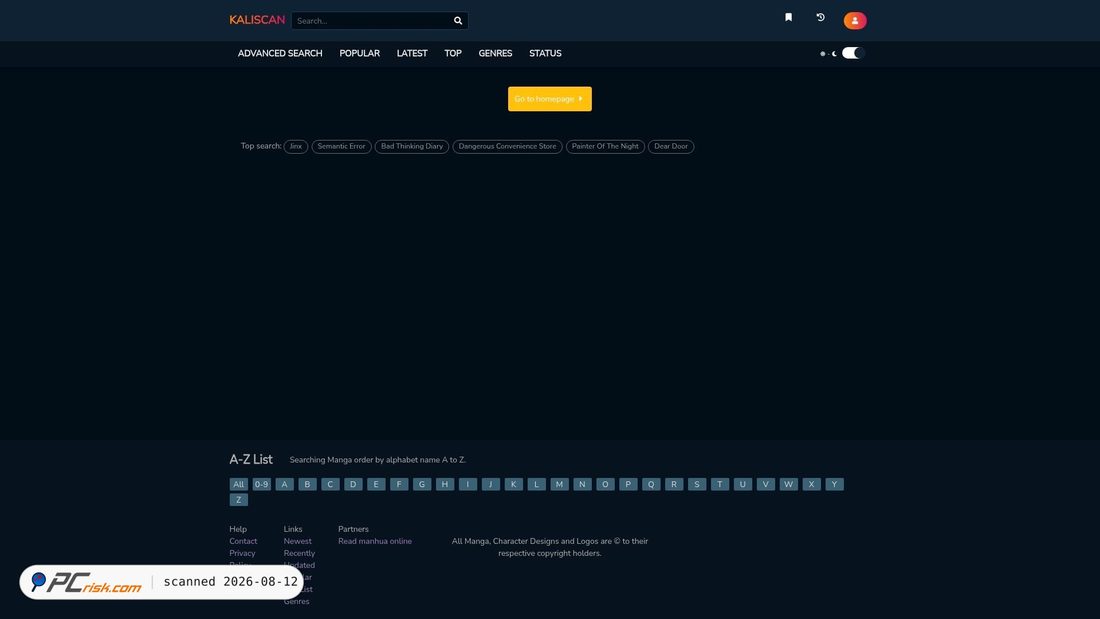Toggle the dark mode switch
1100x619 pixels.
[x=852, y=53]
